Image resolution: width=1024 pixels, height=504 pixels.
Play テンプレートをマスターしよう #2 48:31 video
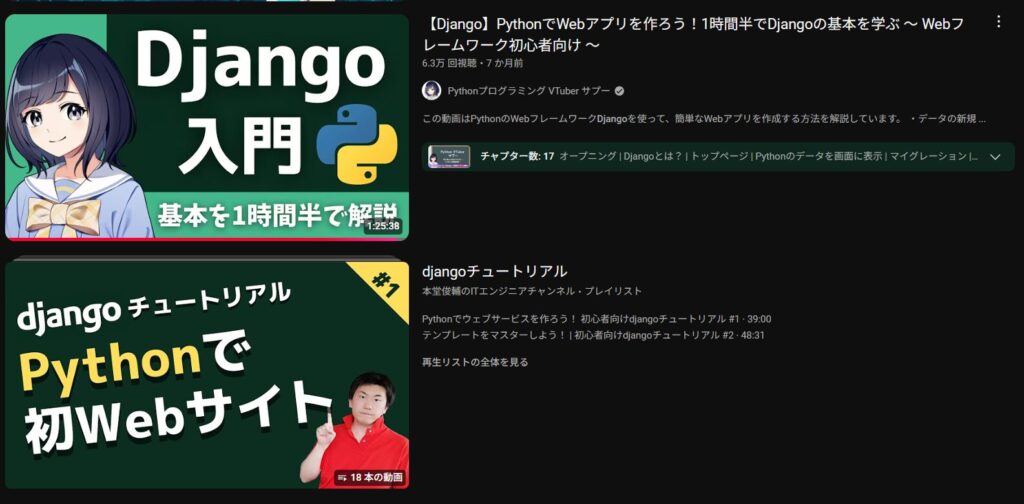(x=594, y=336)
